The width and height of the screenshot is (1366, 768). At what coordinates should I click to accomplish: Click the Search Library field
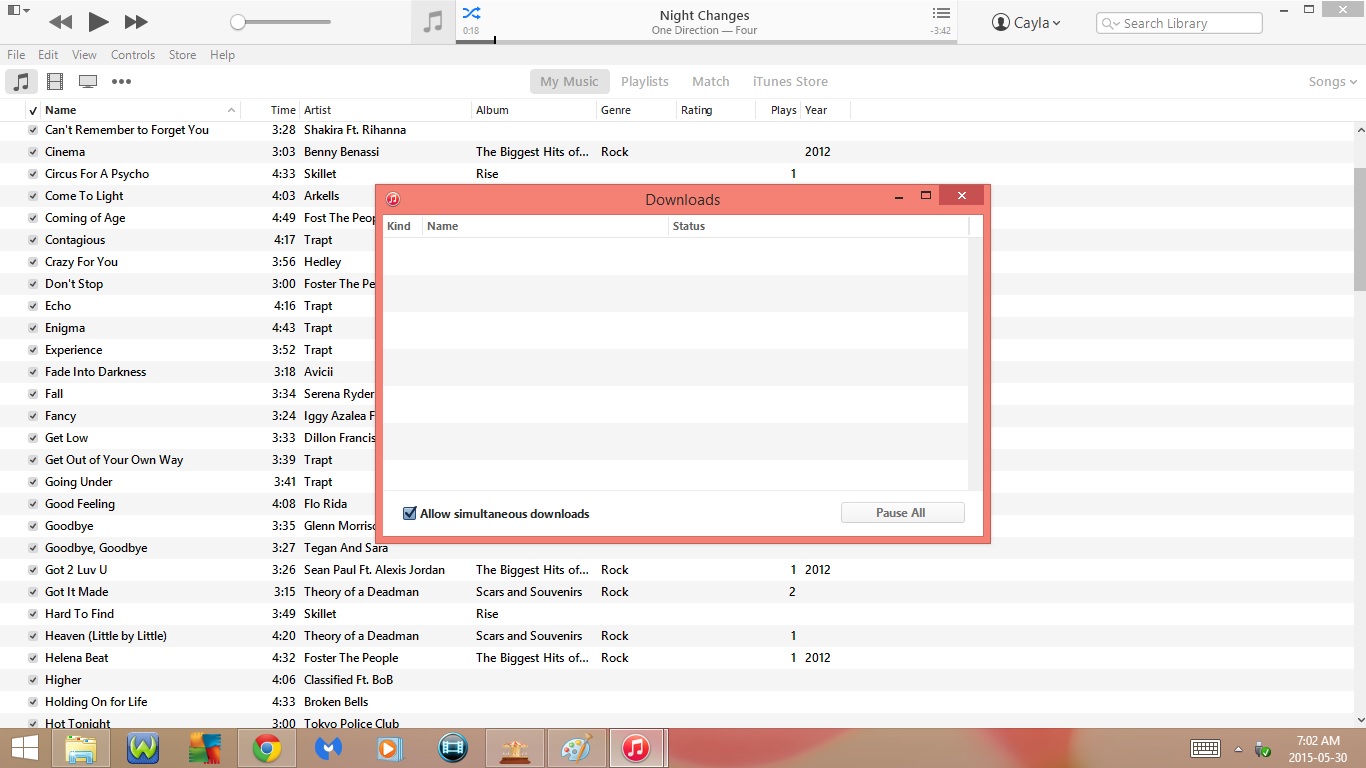point(1179,23)
